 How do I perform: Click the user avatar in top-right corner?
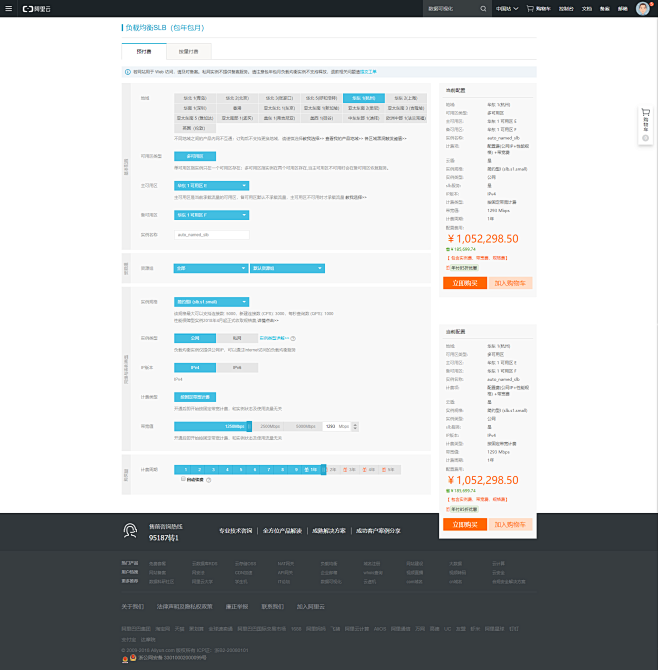[x=642, y=8]
